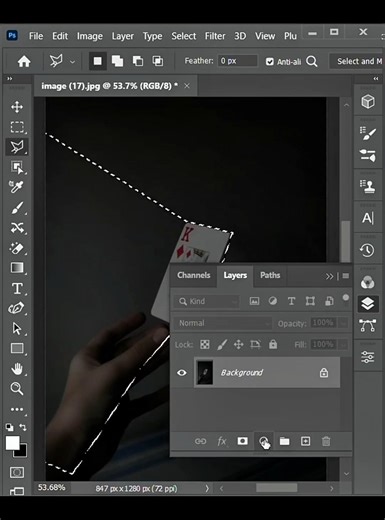Click the foreground color swatch
385x520 pixels.
tap(12, 443)
